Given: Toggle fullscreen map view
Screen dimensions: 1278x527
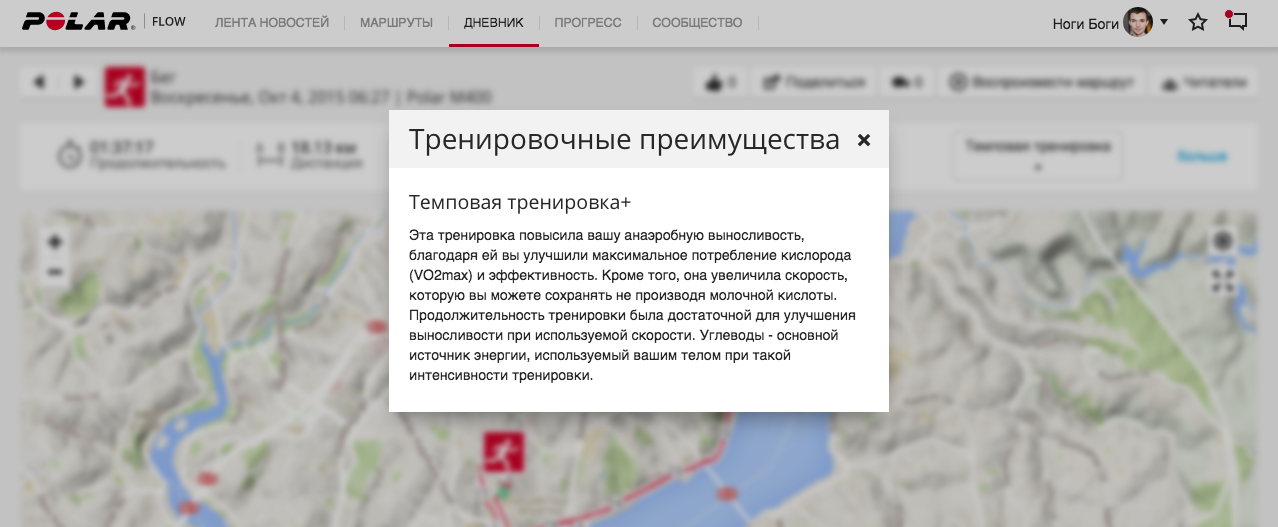Looking at the screenshot, I should 1222,281.
